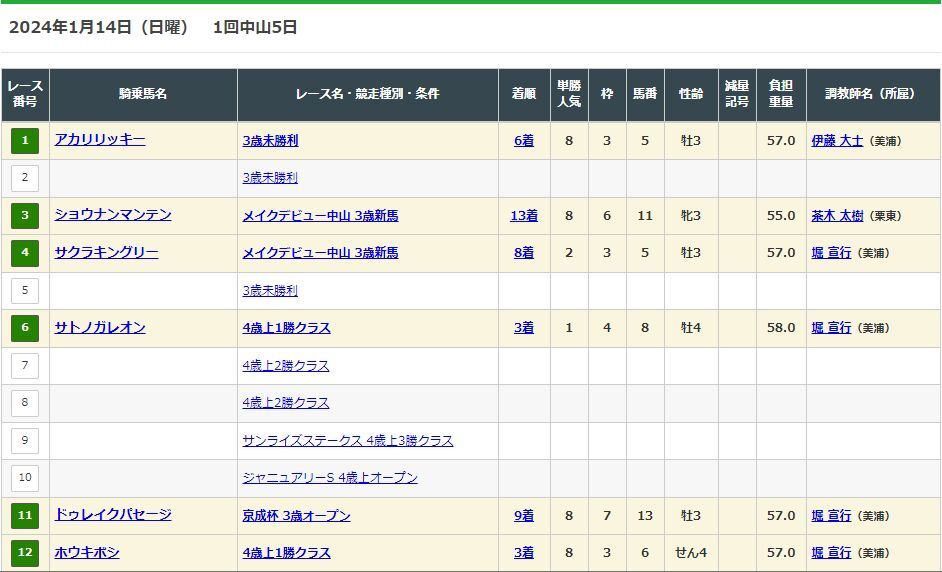Image resolution: width=942 pixels, height=572 pixels.
Task: Open race 1 link 3歳未勝利
Action: 270,141
